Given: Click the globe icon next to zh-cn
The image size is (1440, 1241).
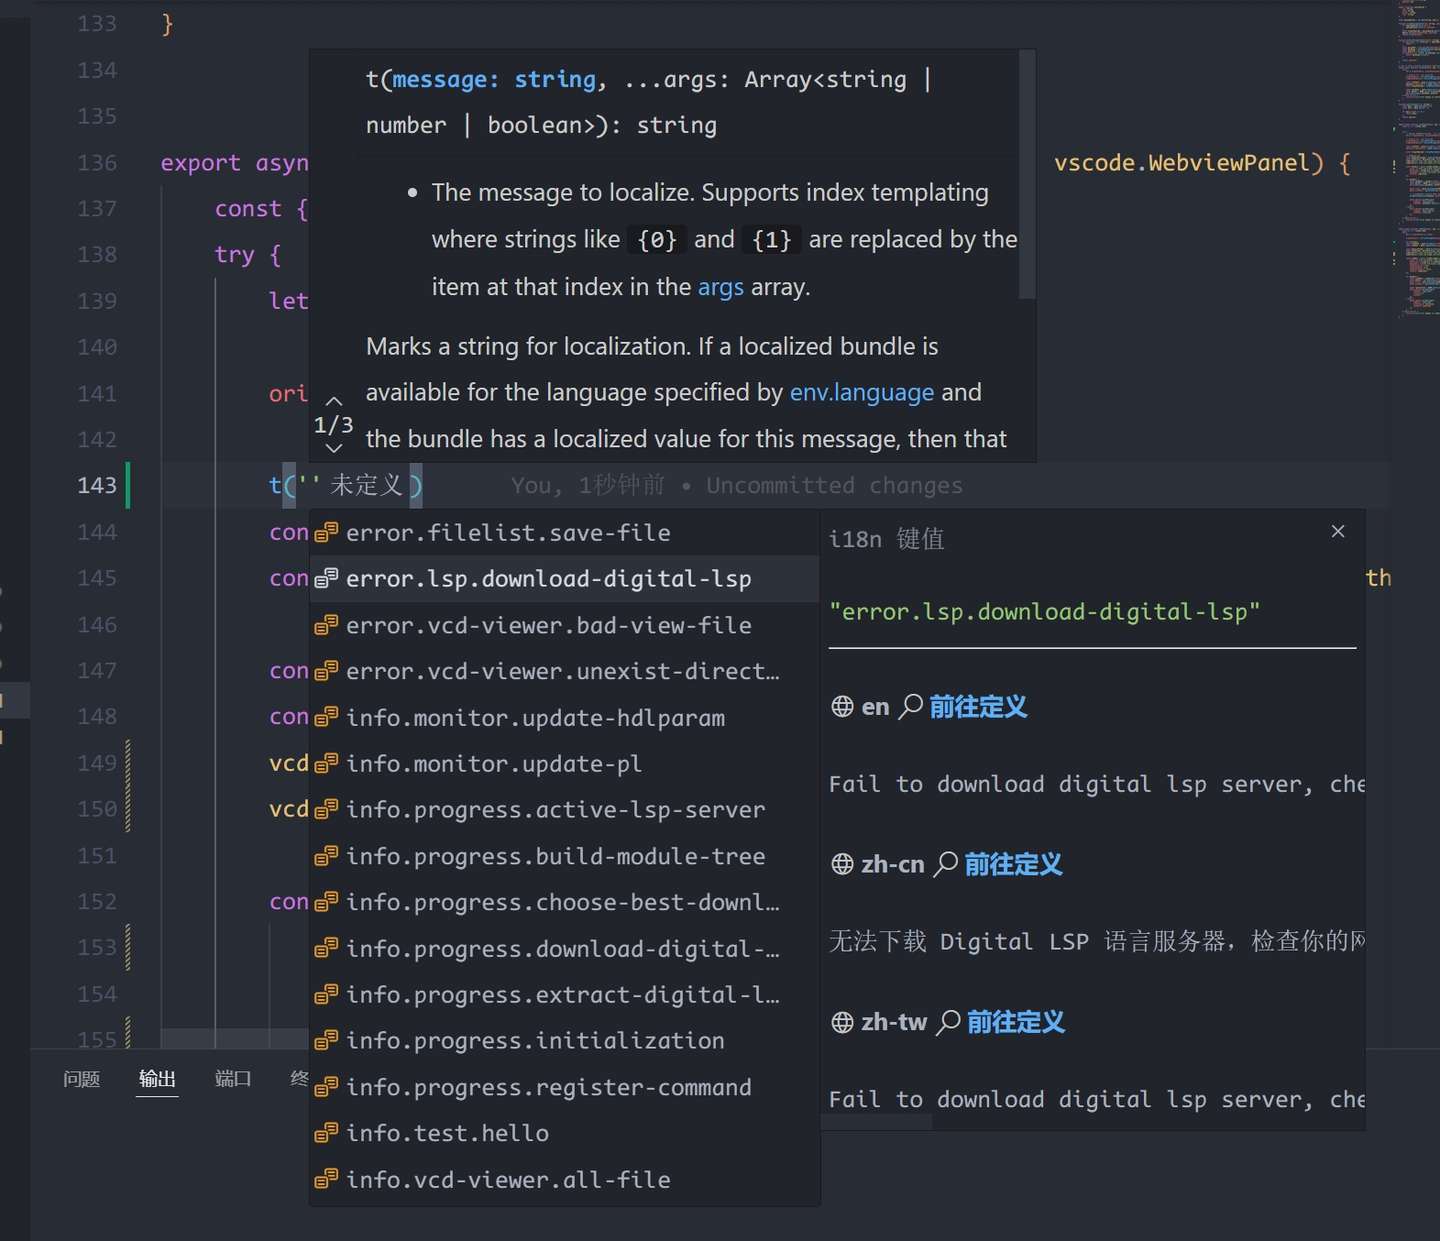Looking at the screenshot, I should (x=842, y=864).
